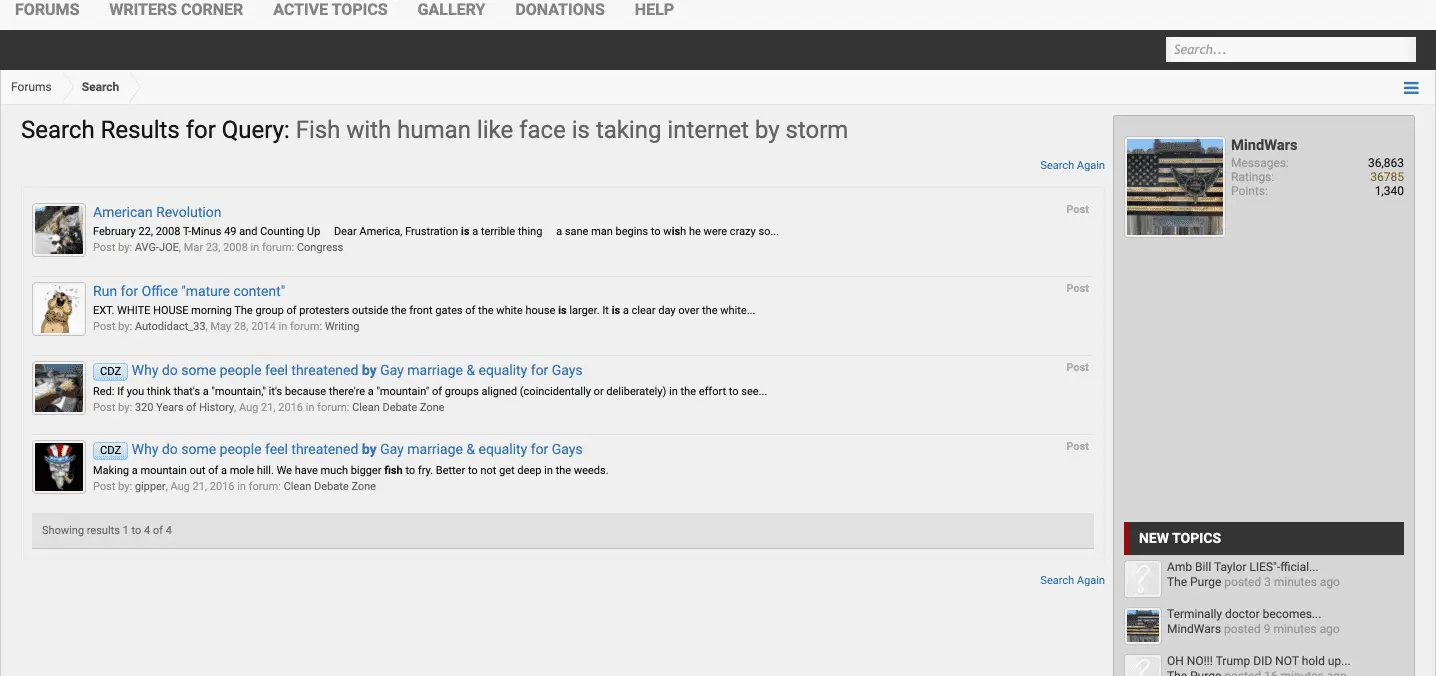Open the MindWars username in sidebar
Screen dimensions: 1436x676
tap(1264, 145)
